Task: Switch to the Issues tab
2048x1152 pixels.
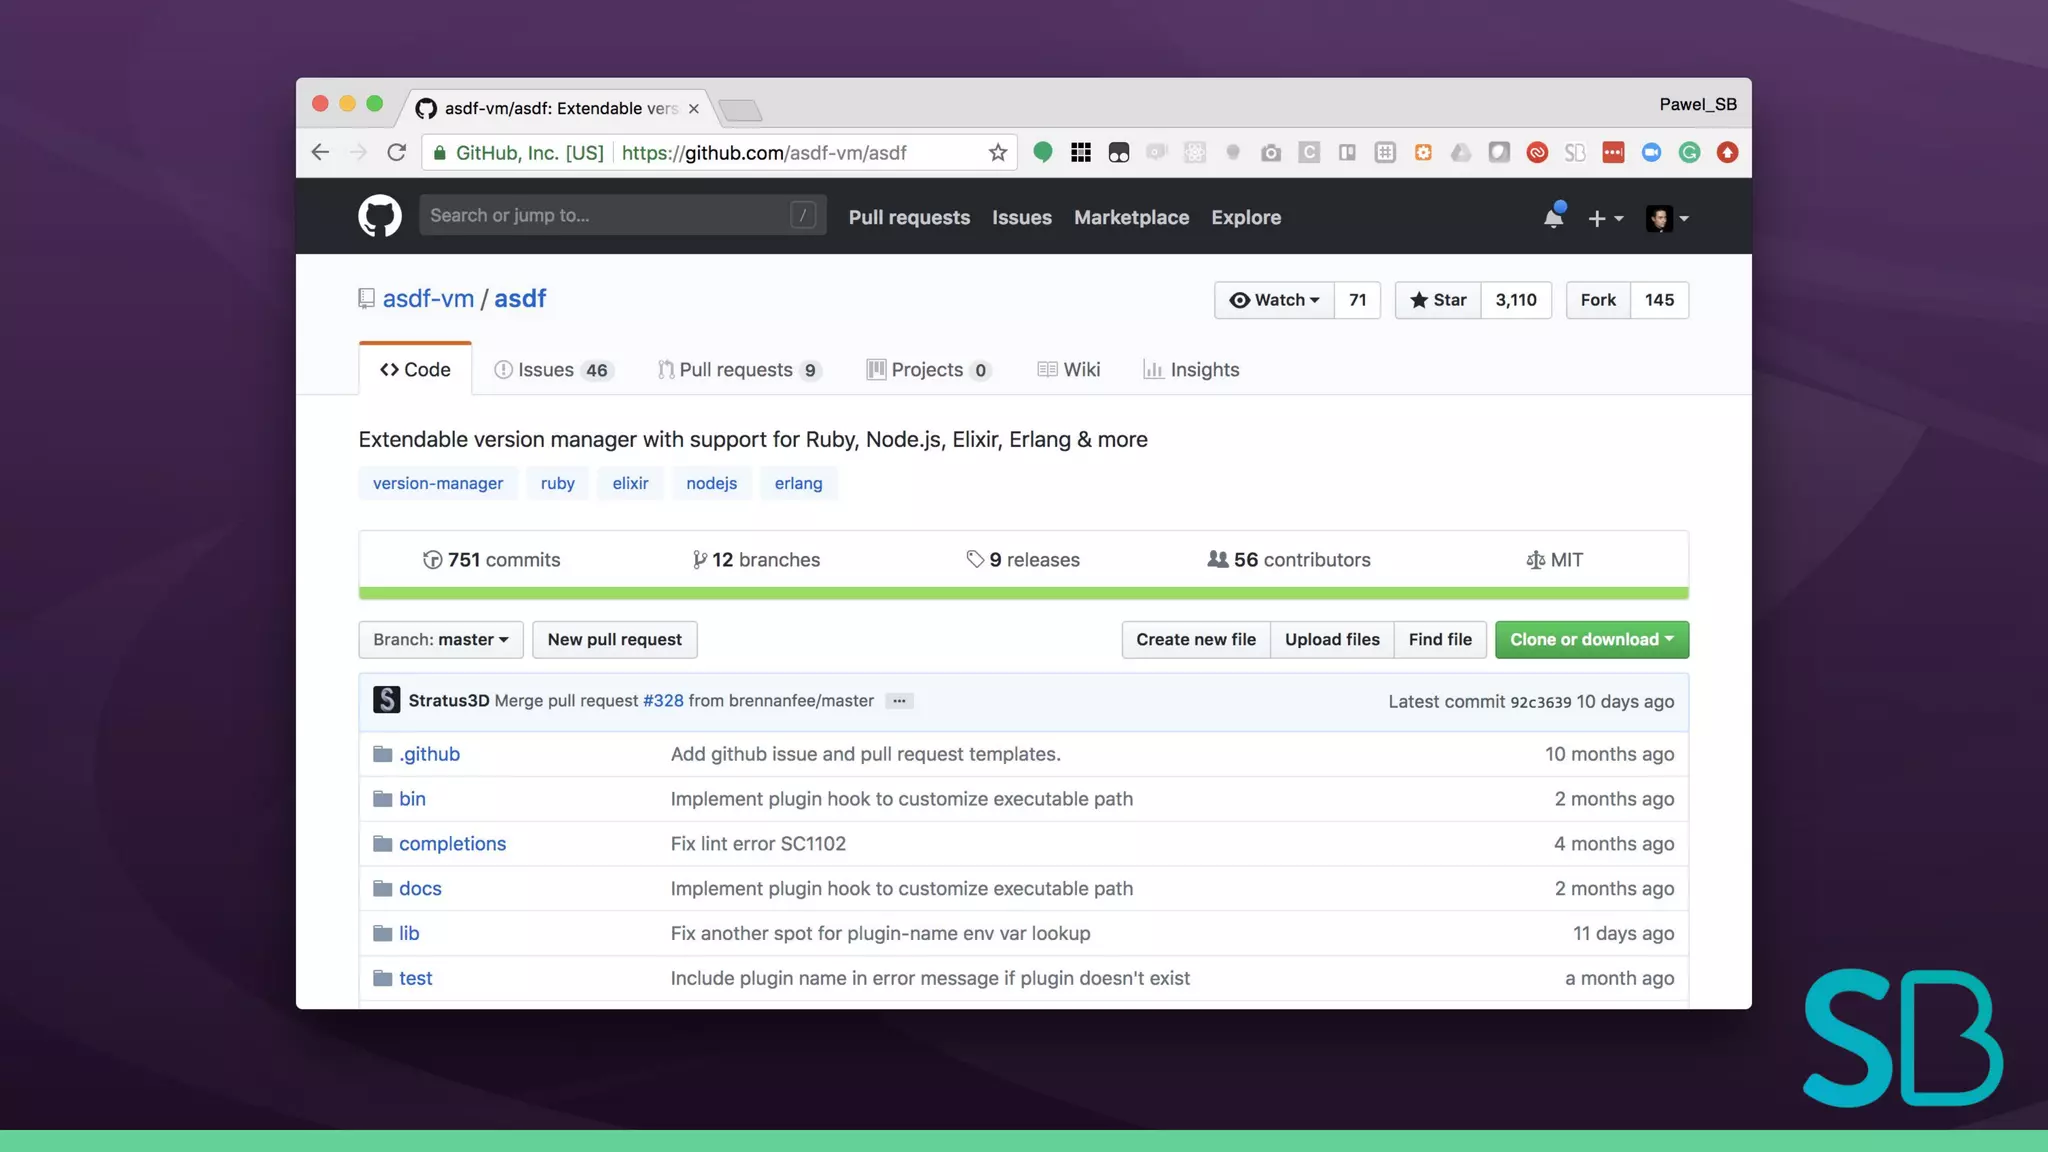Action: [552, 370]
